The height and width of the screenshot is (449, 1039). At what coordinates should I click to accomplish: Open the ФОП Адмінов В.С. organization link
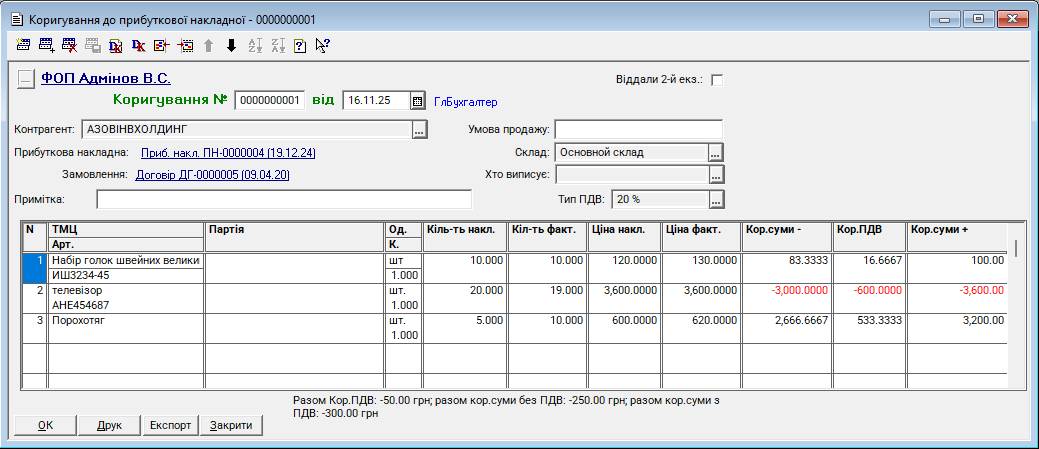coord(106,78)
